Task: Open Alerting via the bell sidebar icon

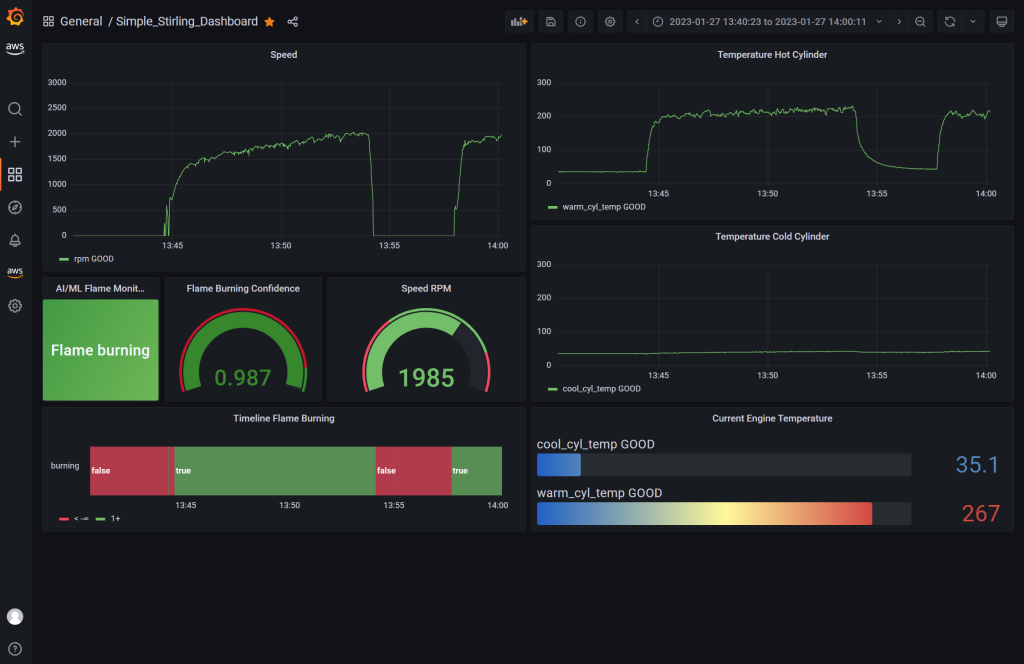Action: click(x=14, y=240)
